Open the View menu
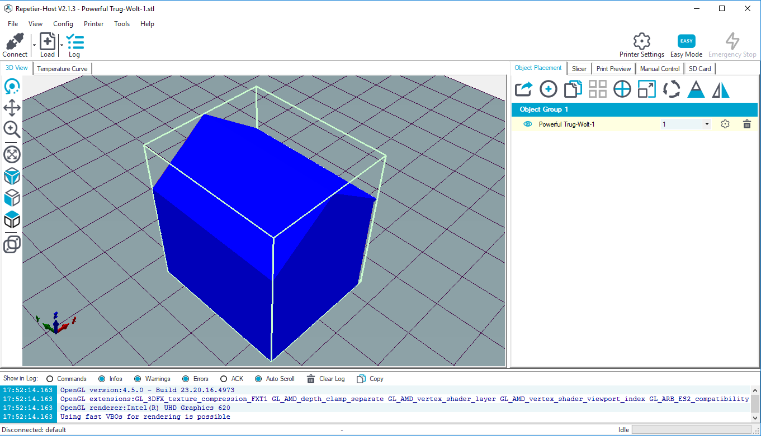The image size is (761, 436). click(35, 23)
